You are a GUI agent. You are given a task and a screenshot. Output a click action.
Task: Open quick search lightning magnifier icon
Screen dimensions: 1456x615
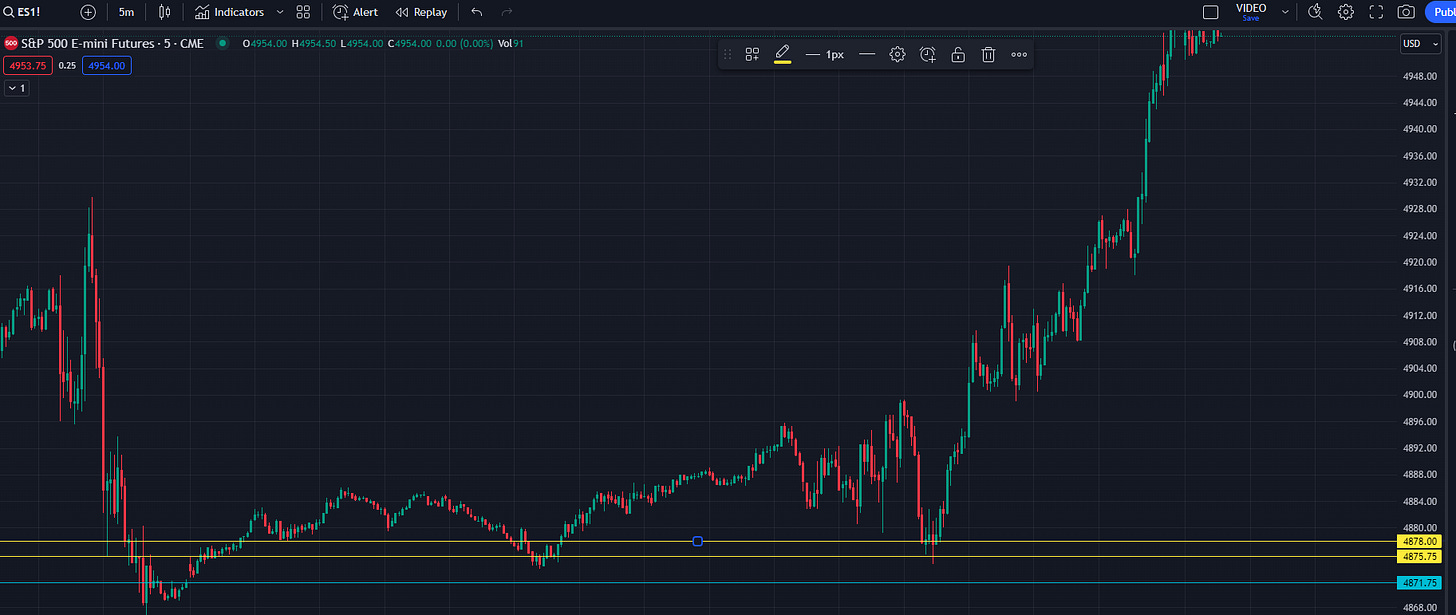pyautogui.click(x=1316, y=12)
